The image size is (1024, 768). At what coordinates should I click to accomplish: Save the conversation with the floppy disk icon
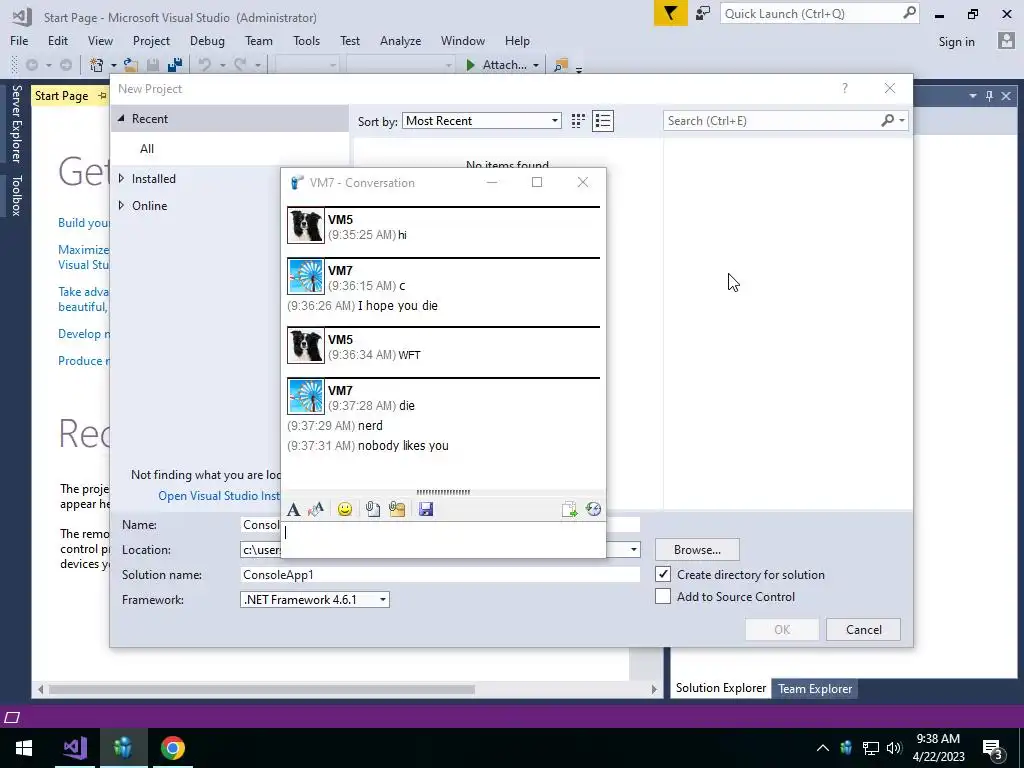coord(426,509)
